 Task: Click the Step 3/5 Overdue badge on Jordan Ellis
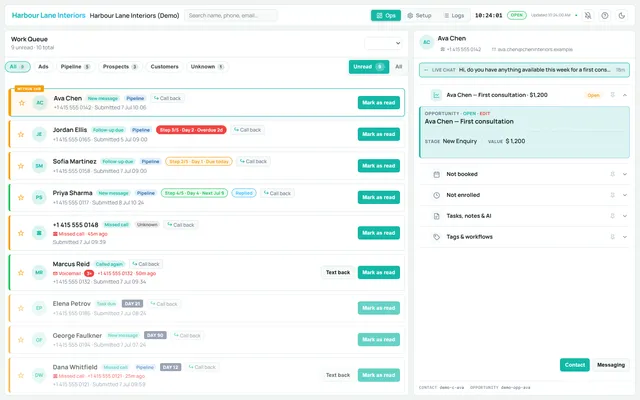click(x=191, y=130)
